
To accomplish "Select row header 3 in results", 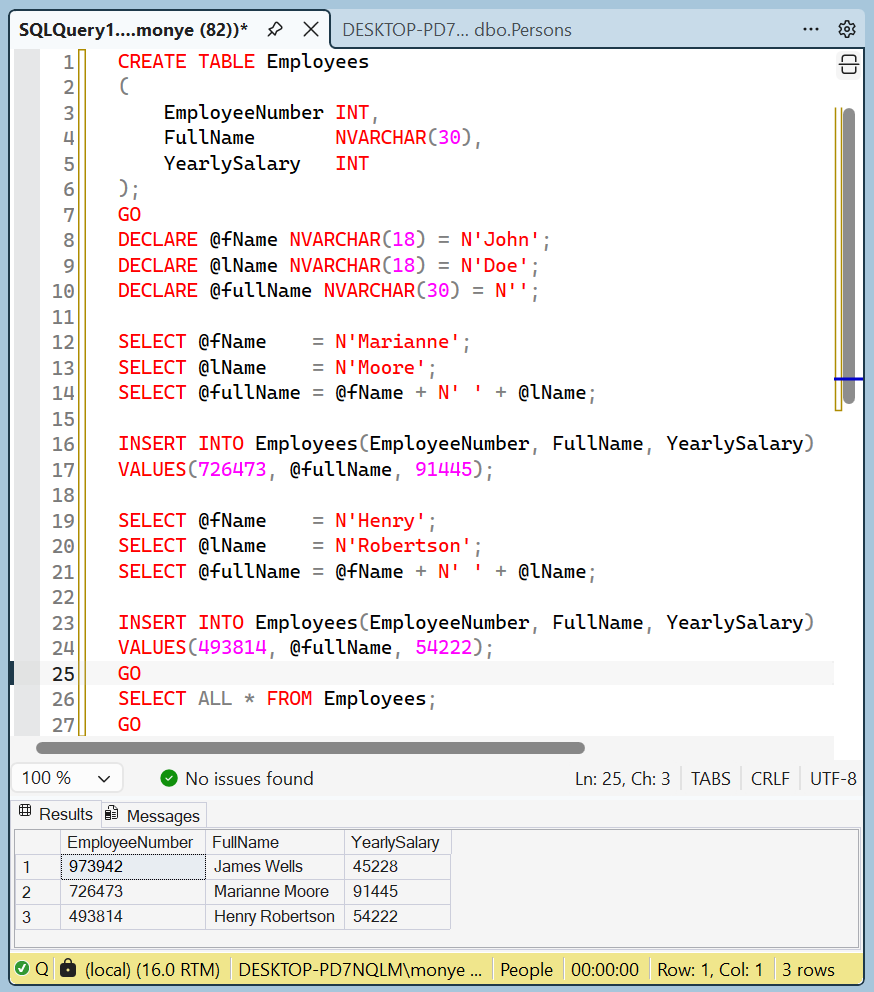I will click(x=37, y=916).
